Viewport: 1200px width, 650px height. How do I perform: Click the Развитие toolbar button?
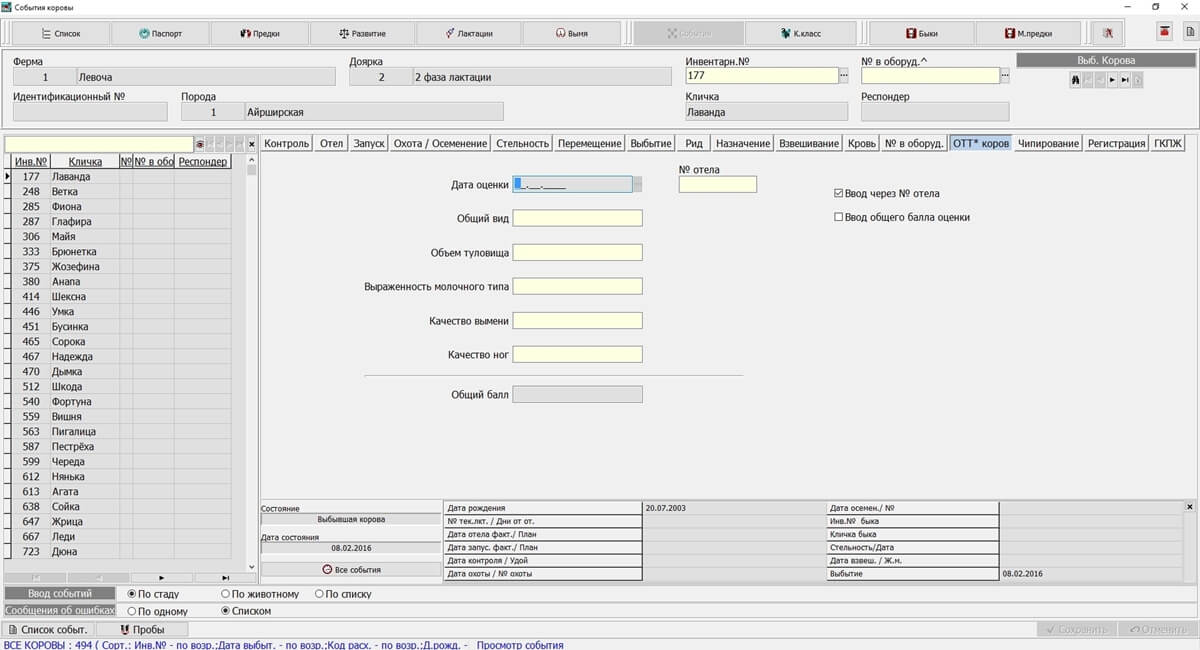360,33
